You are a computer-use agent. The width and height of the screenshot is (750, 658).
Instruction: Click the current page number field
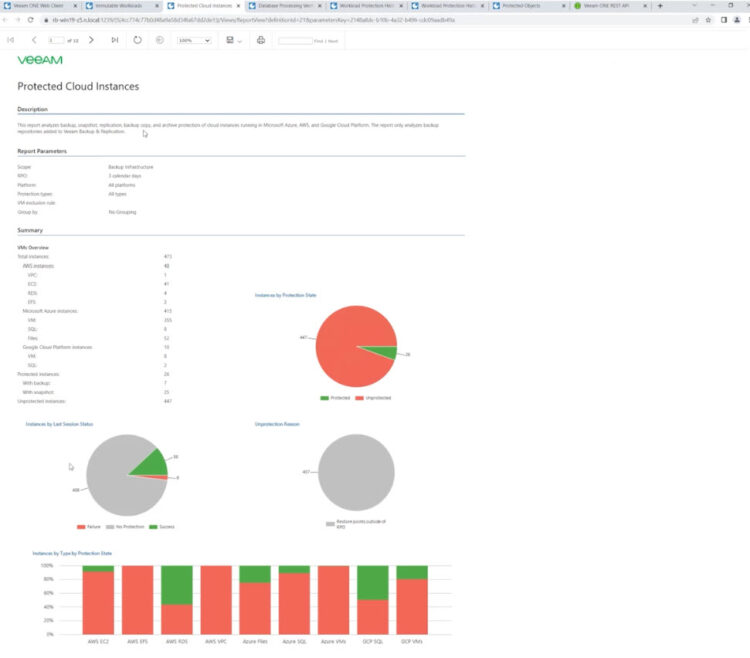pyautogui.click(x=55, y=41)
